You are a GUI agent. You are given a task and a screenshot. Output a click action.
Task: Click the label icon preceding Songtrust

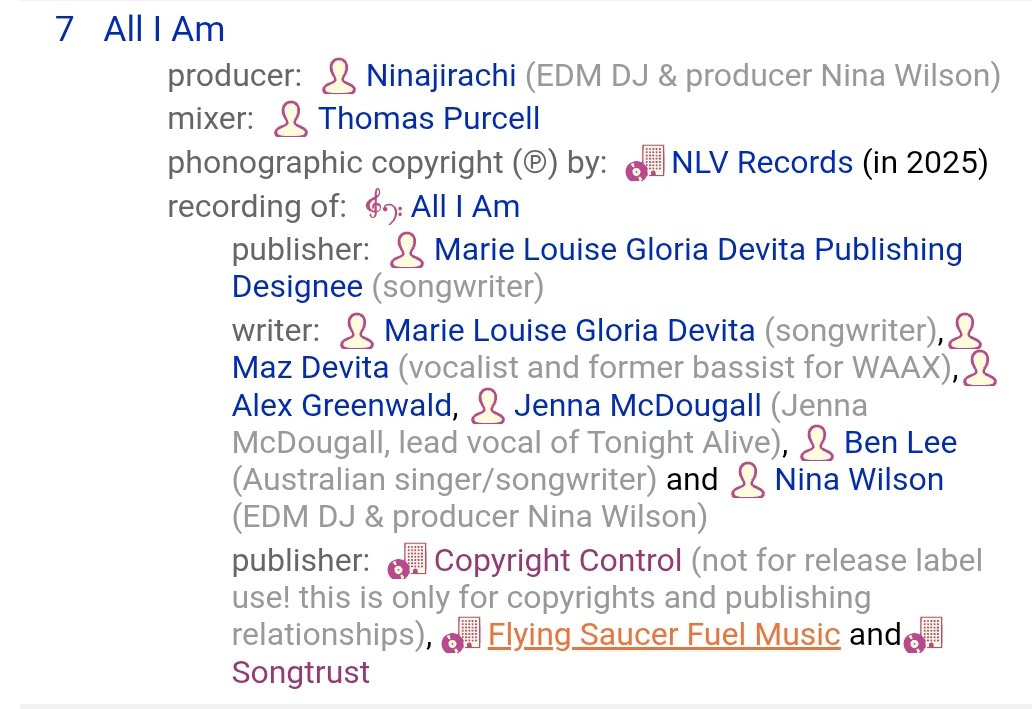point(923,635)
